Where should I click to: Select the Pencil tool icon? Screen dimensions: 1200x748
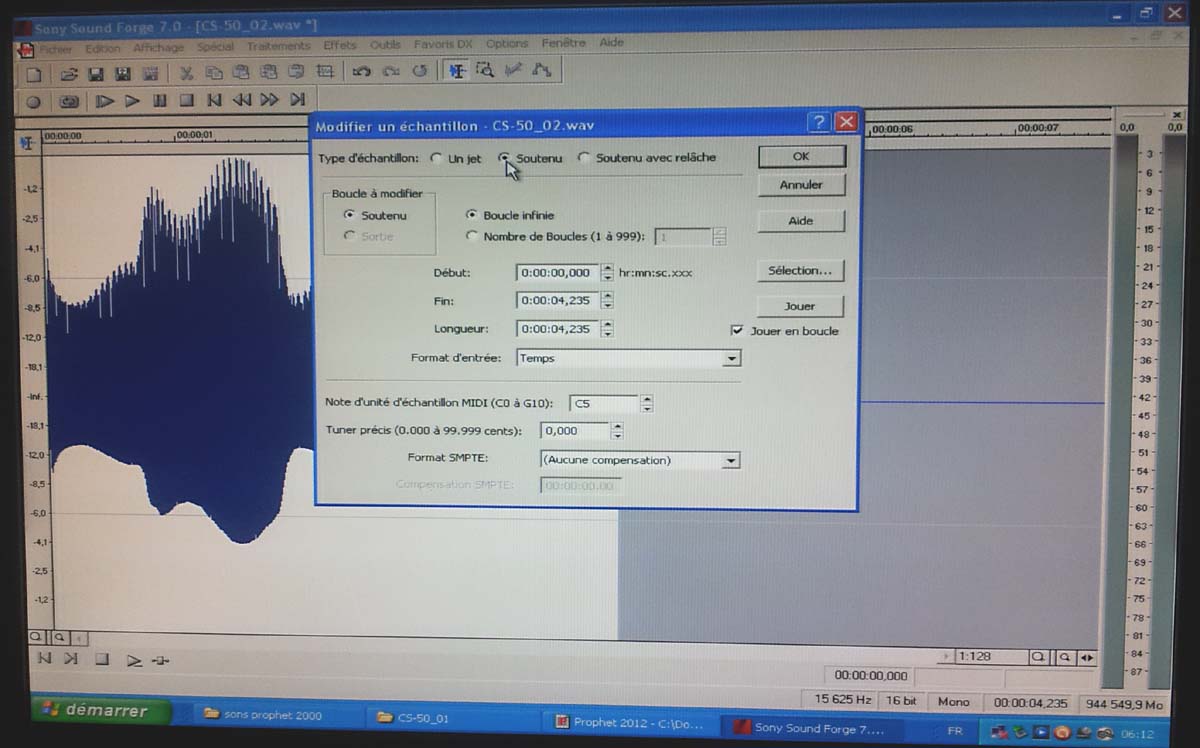click(514, 70)
